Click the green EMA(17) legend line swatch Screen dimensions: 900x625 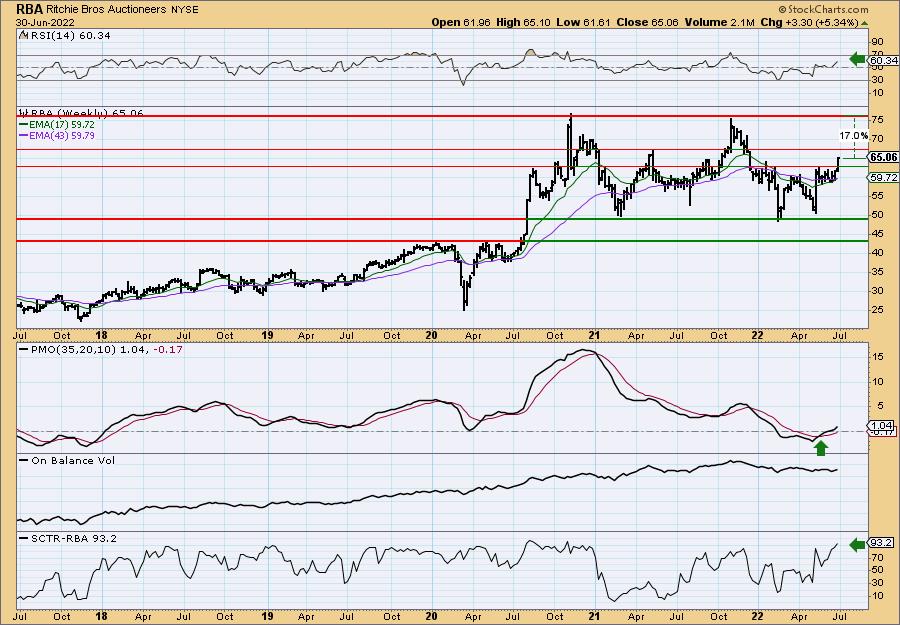tap(24, 125)
